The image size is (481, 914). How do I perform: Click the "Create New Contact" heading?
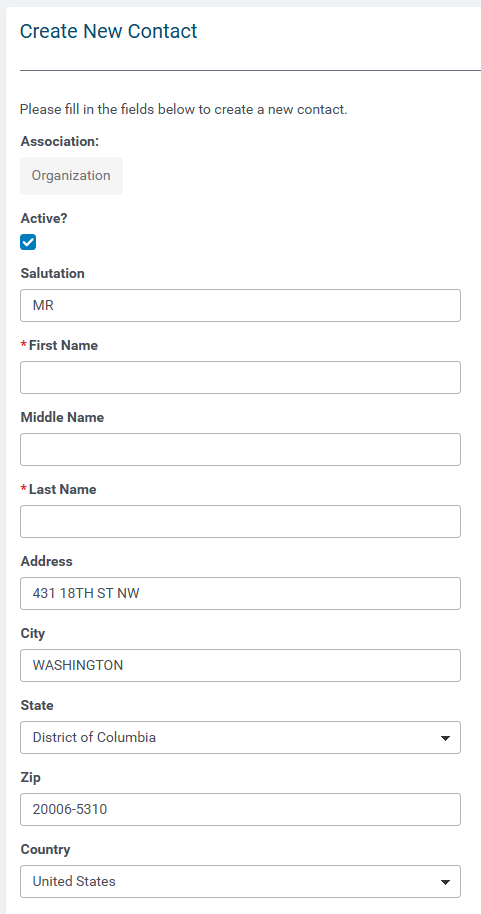click(x=108, y=31)
